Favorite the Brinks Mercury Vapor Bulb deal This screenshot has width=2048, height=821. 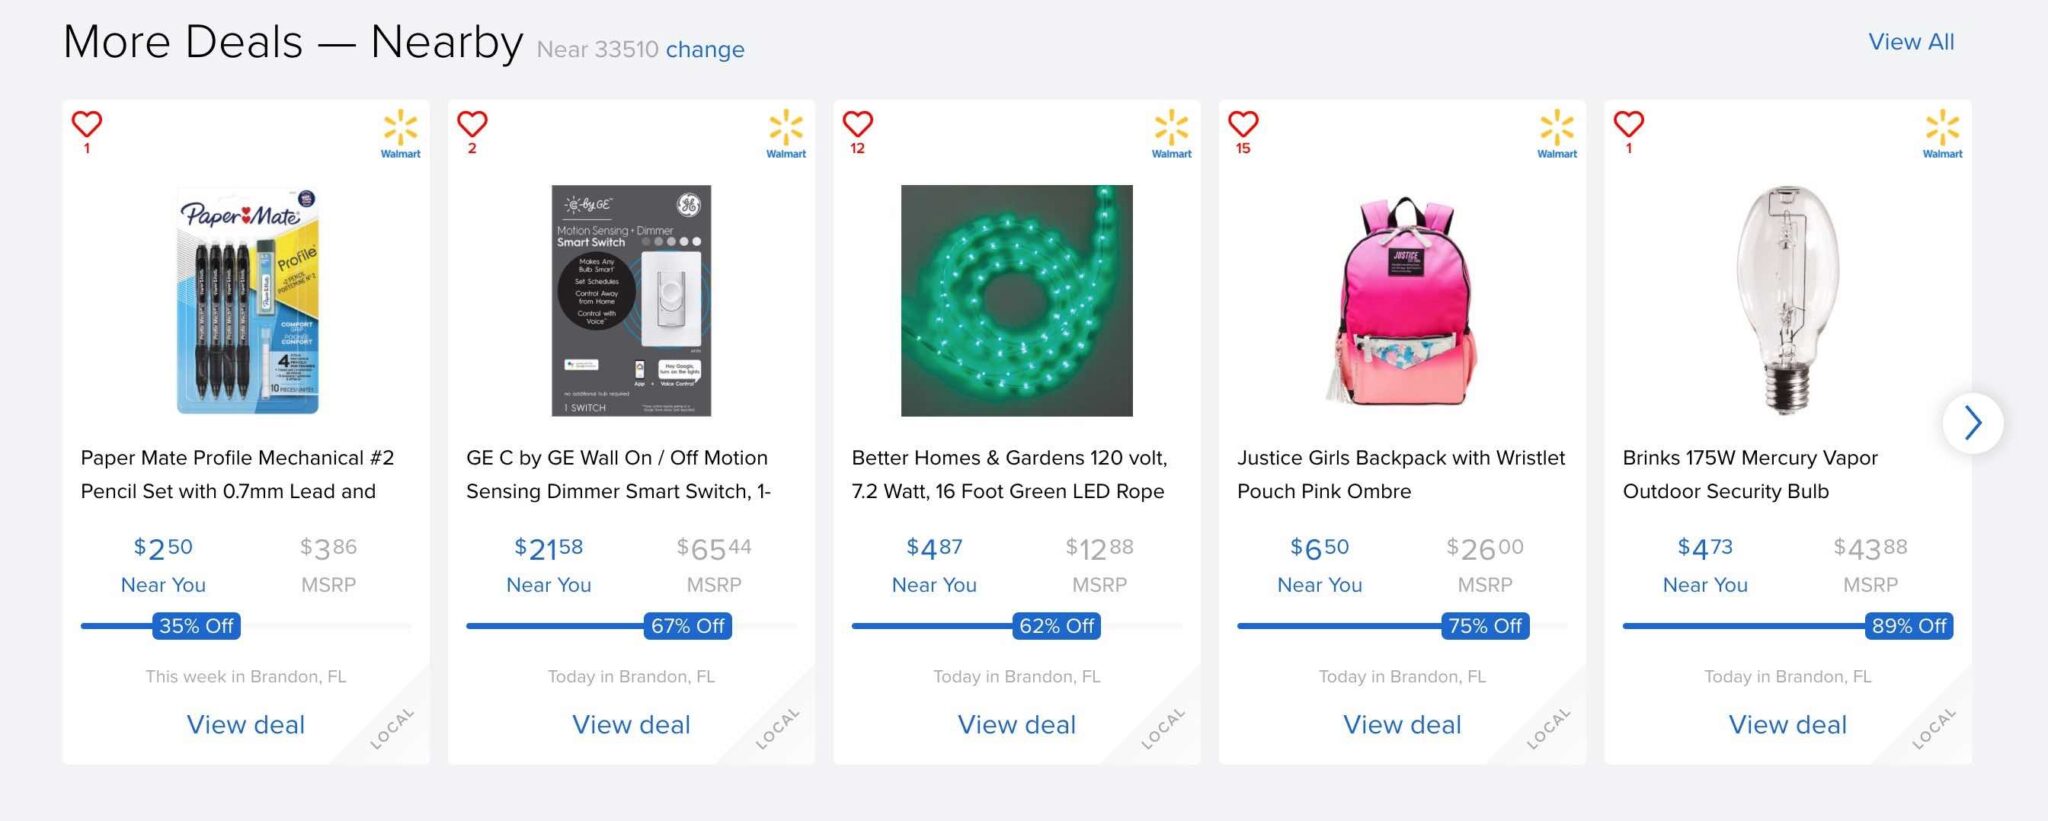(1629, 124)
